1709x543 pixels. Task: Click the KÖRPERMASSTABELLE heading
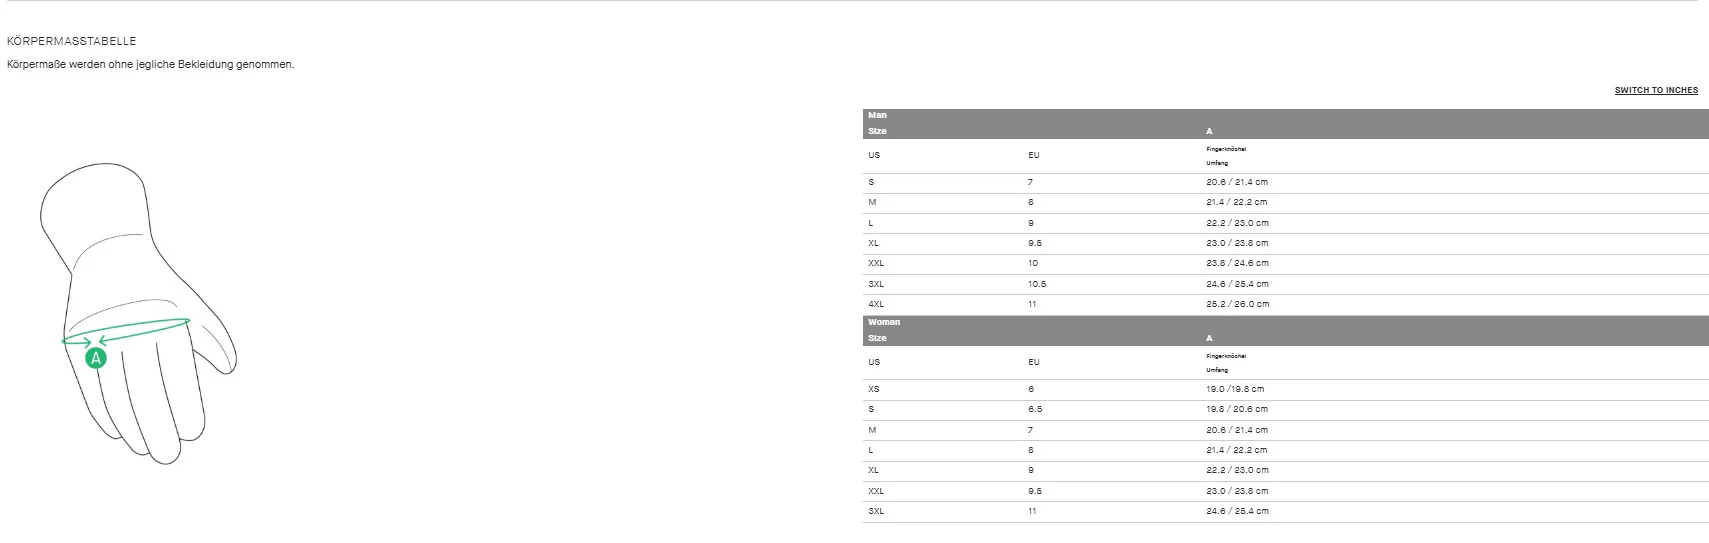click(71, 41)
